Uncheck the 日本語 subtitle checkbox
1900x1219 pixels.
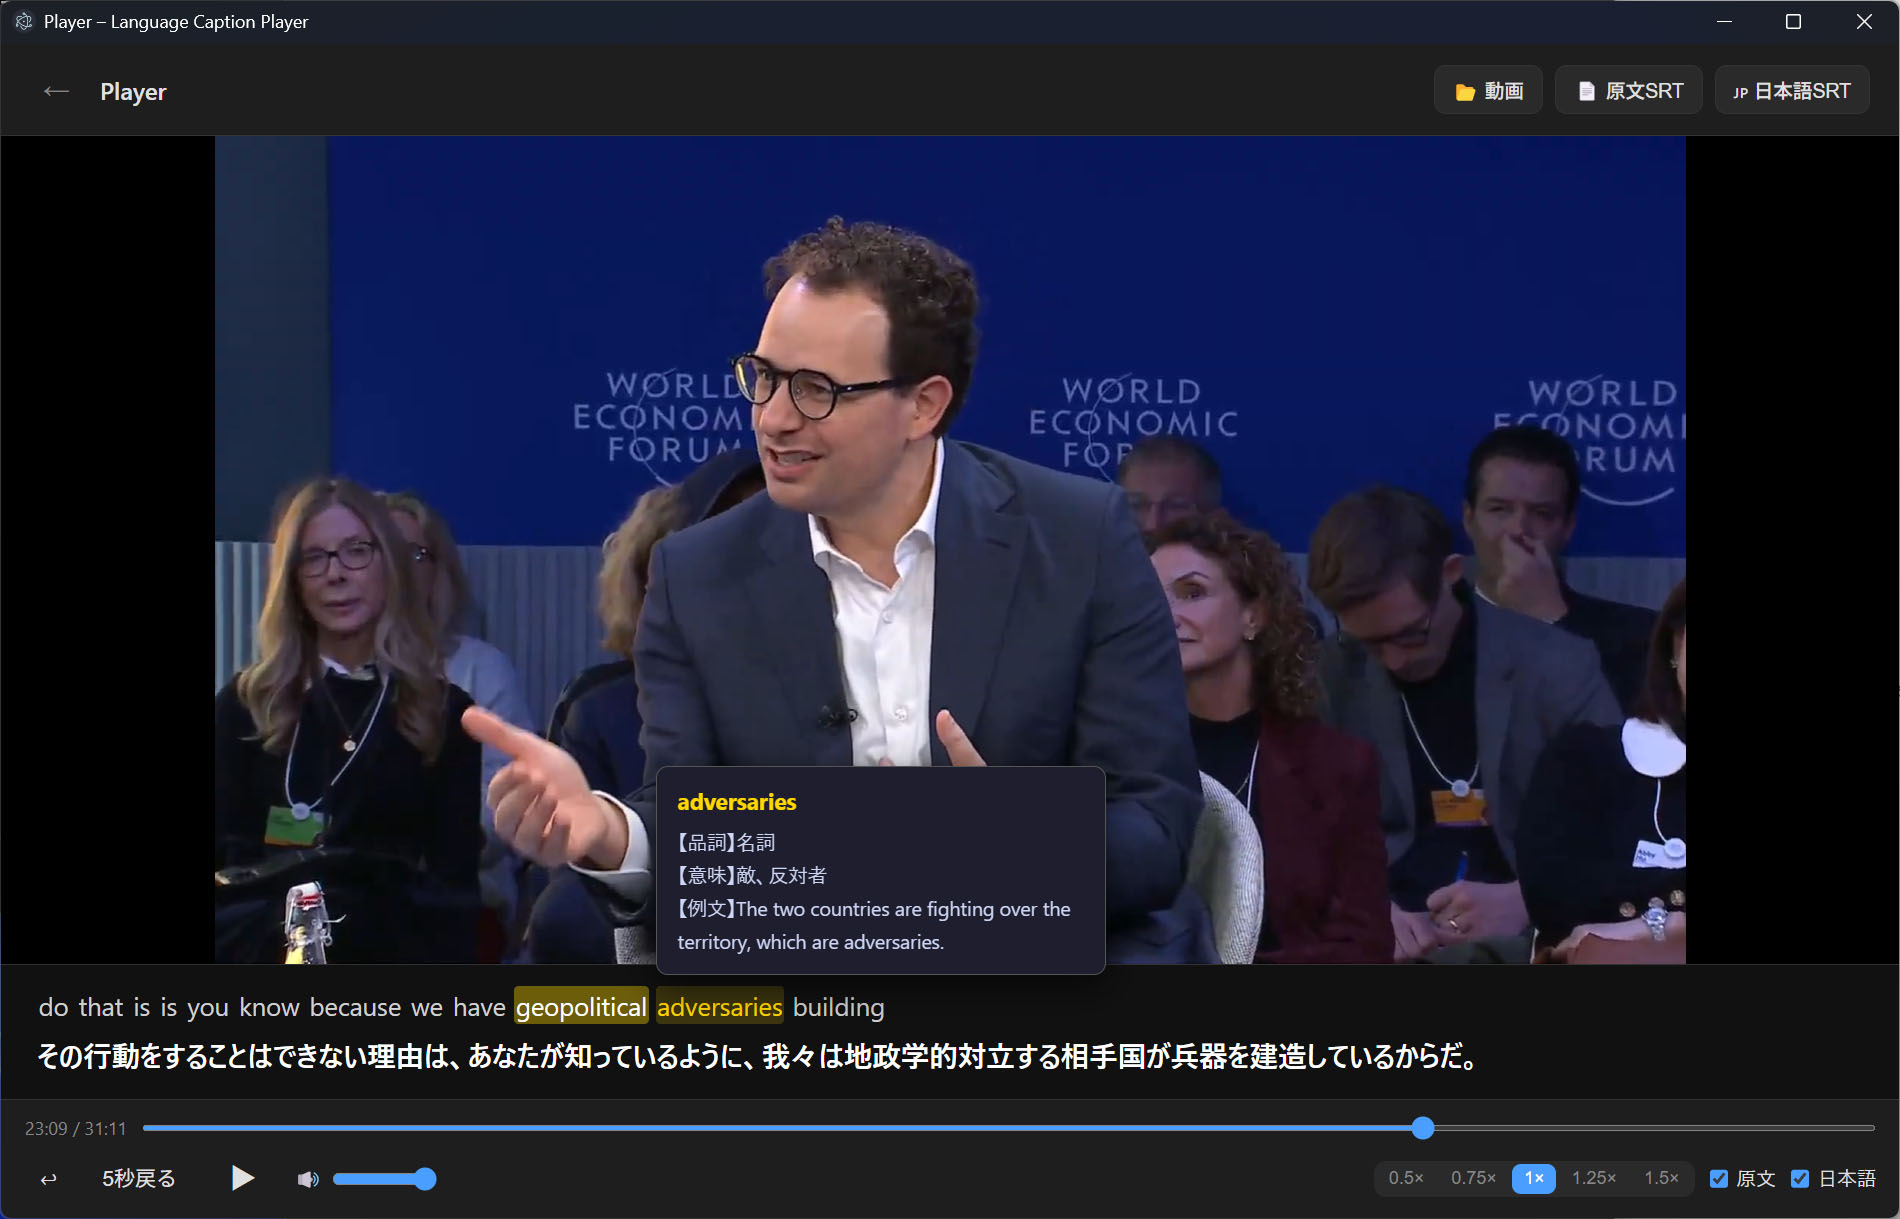tap(1800, 1179)
